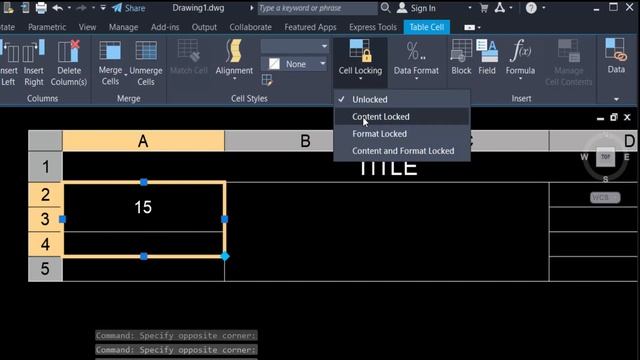
Task: Open the Collaborate ribbon tab
Action: [250, 27]
